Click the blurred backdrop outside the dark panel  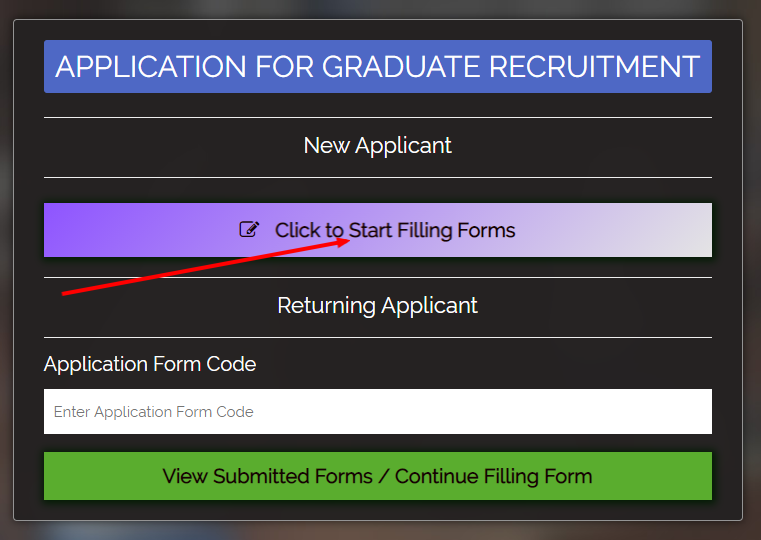(x=379, y=531)
